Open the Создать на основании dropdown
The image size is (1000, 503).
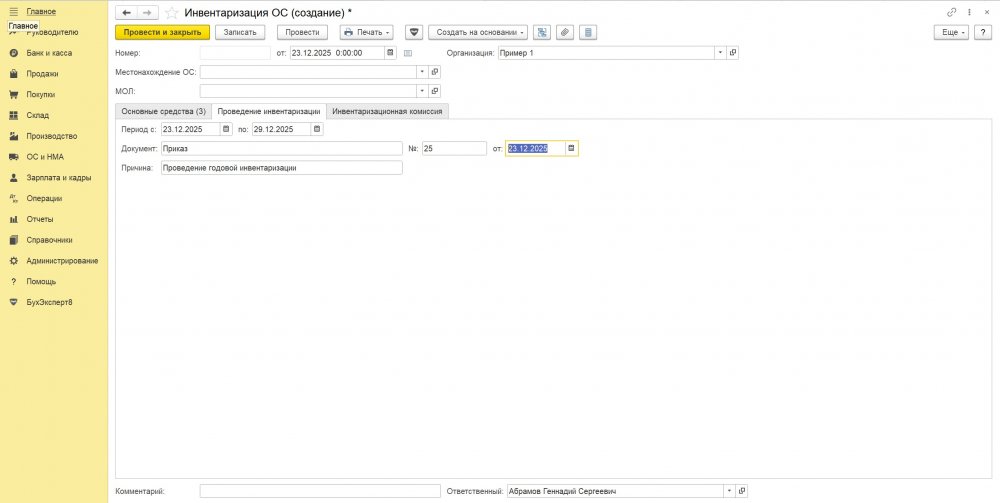477,32
